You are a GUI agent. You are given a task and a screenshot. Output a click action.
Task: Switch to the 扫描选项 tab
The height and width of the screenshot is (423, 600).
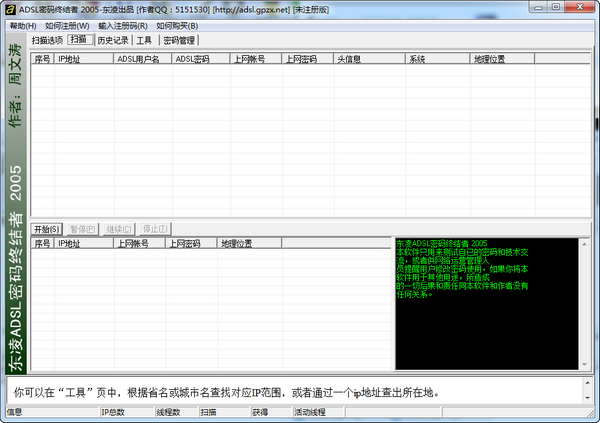[x=47, y=40]
